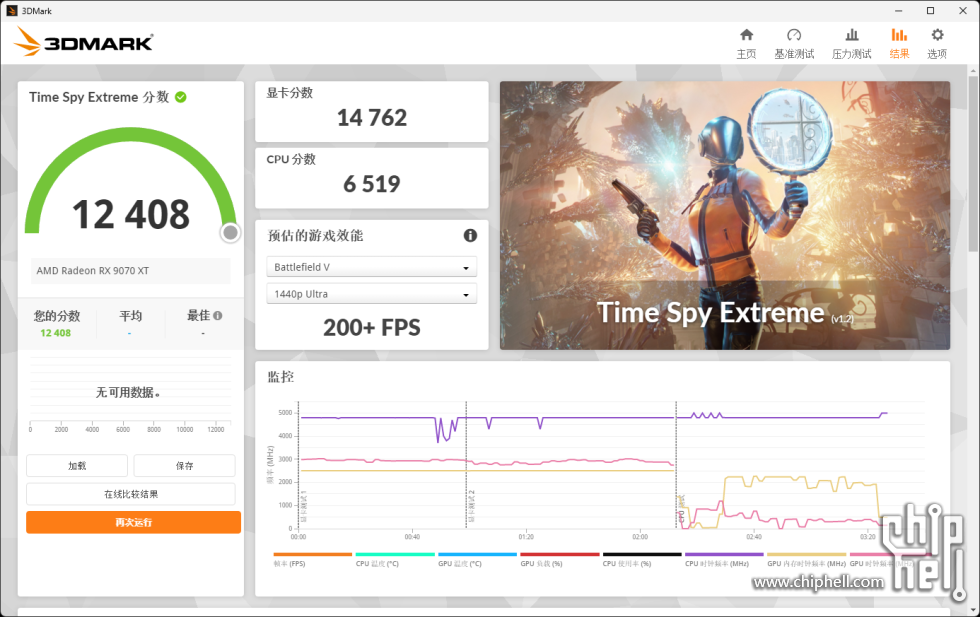Click the green 12 408 under 您的分数
This screenshot has height=617, width=980.
click(56, 333)
